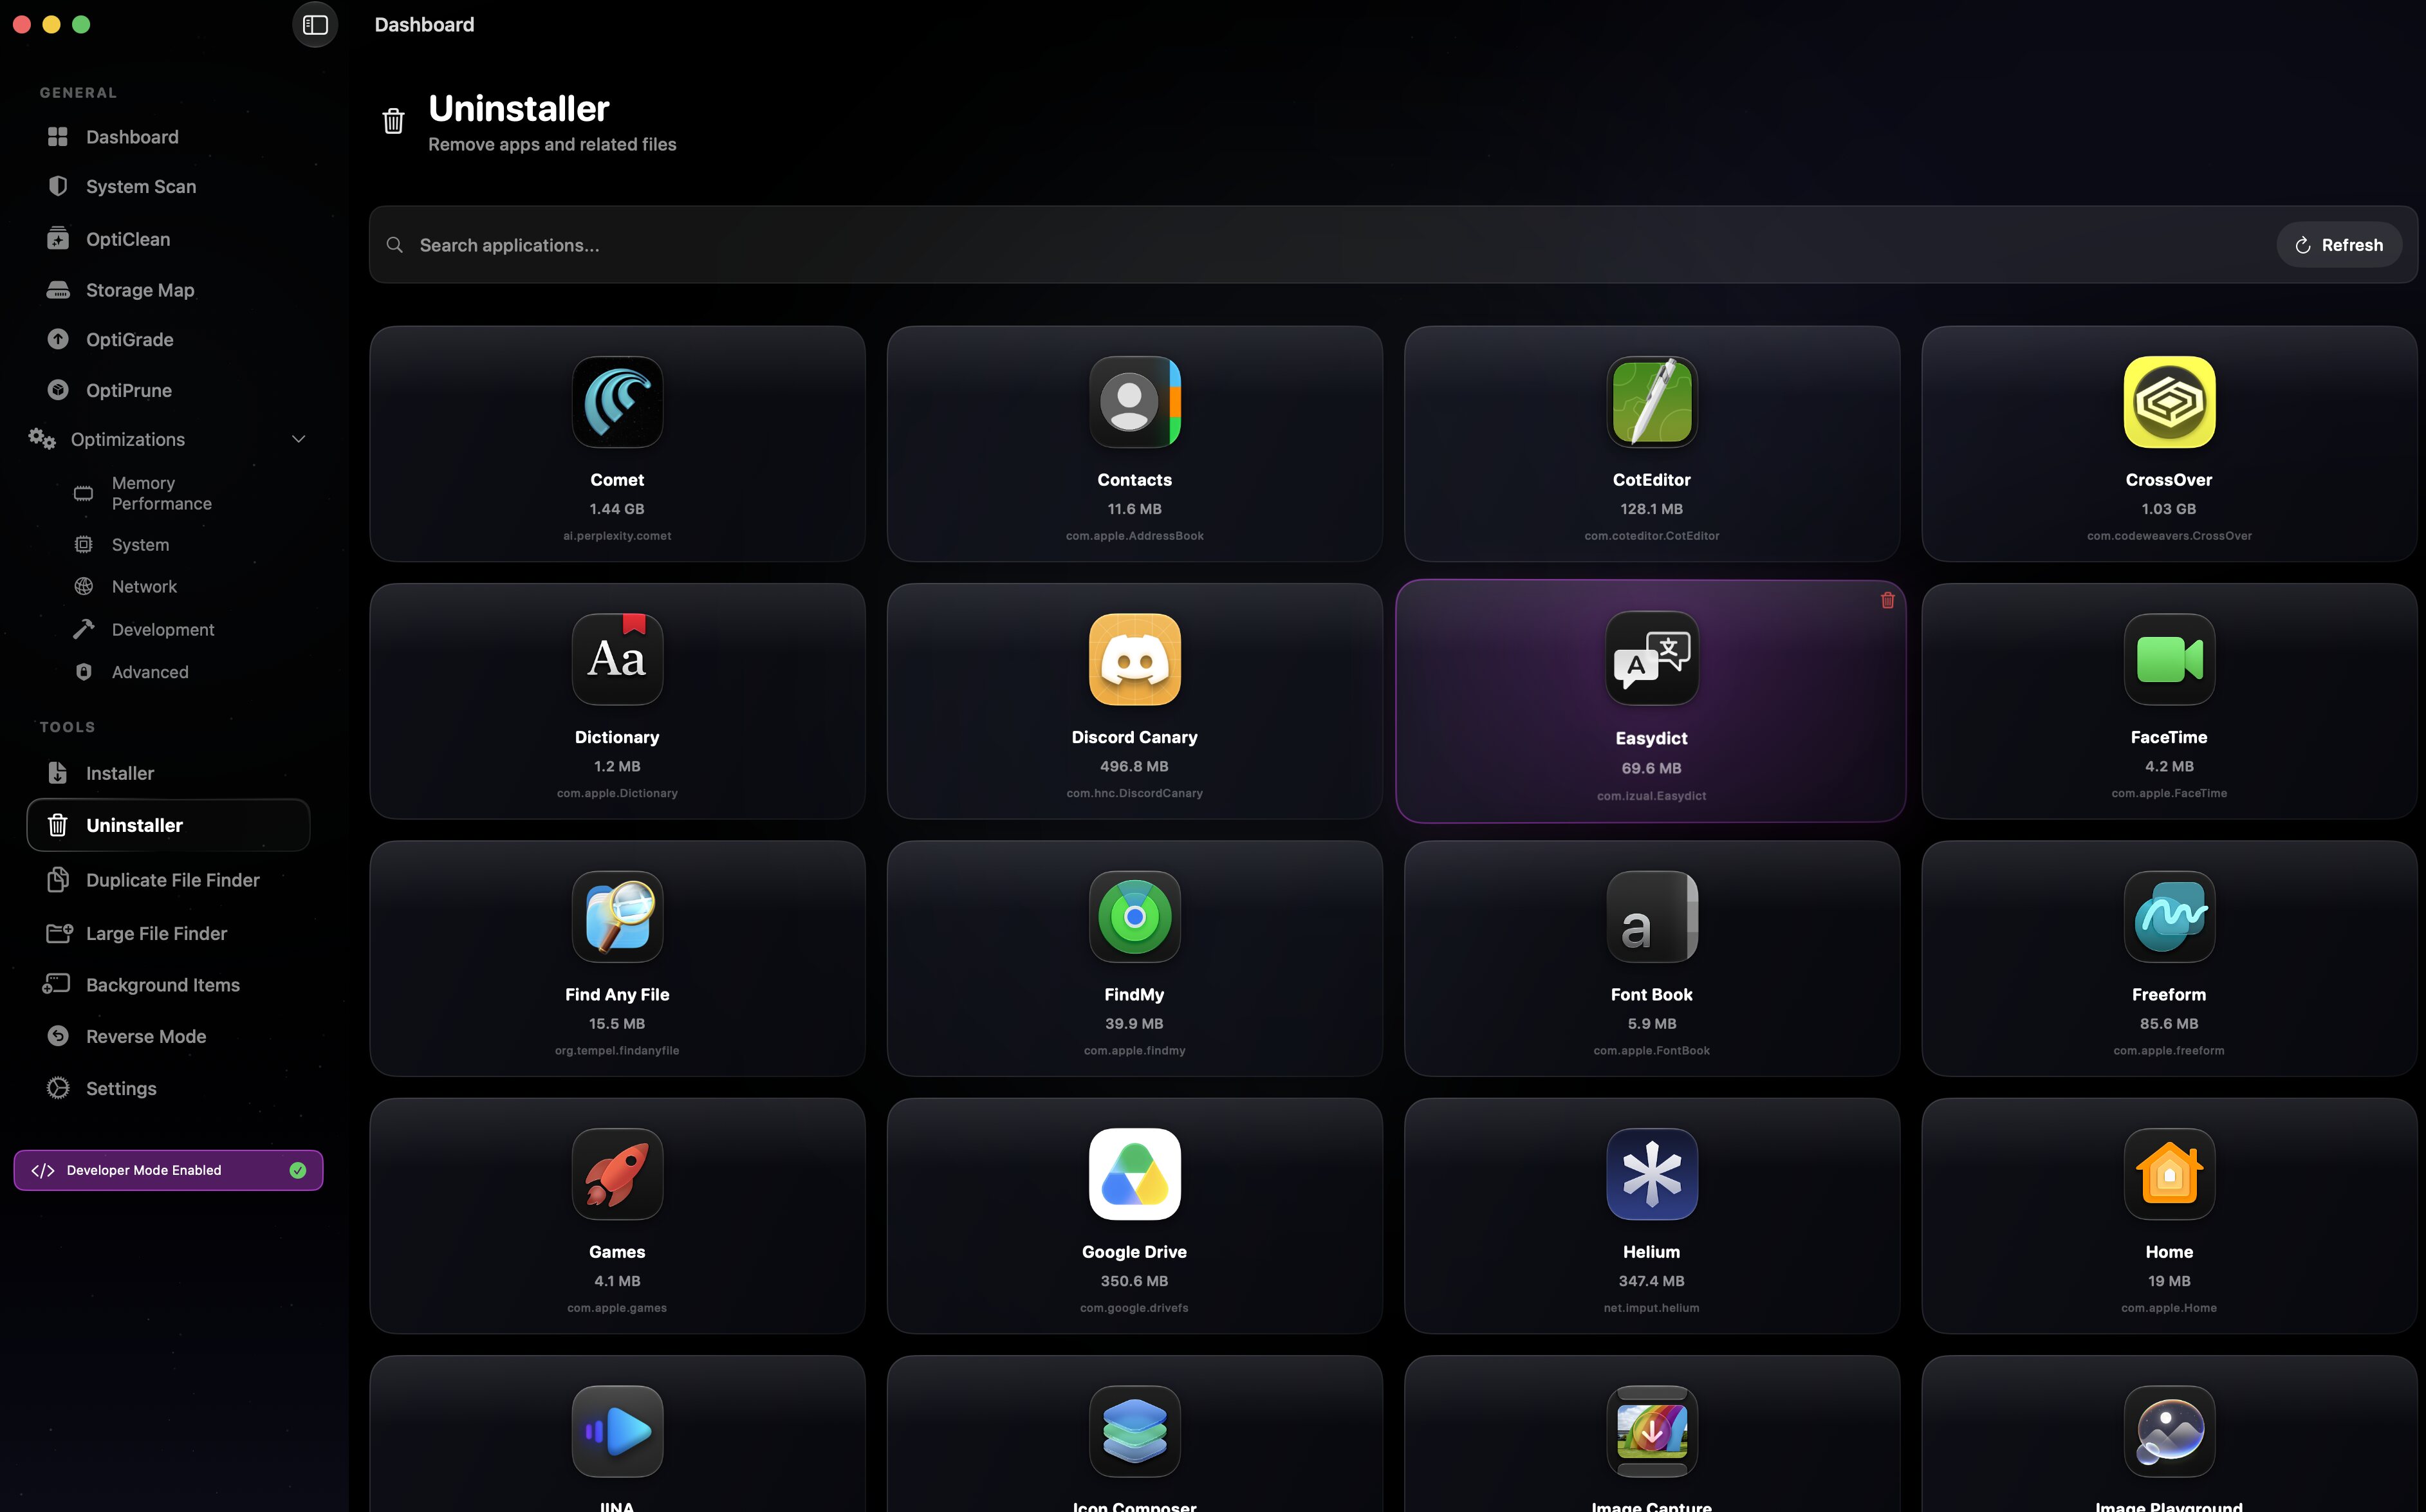Click the Google Drive app icon

[1134, 1173]
